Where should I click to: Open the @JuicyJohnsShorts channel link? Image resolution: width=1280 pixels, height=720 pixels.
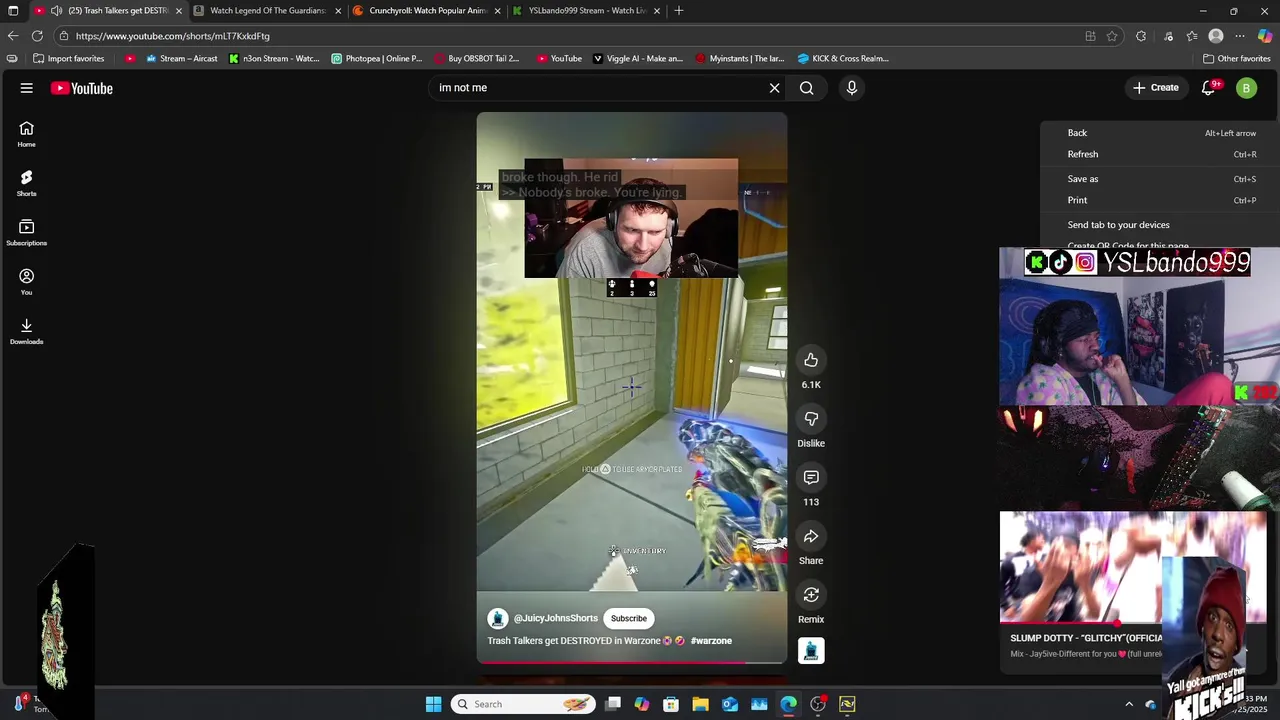(x=556, y=618)
